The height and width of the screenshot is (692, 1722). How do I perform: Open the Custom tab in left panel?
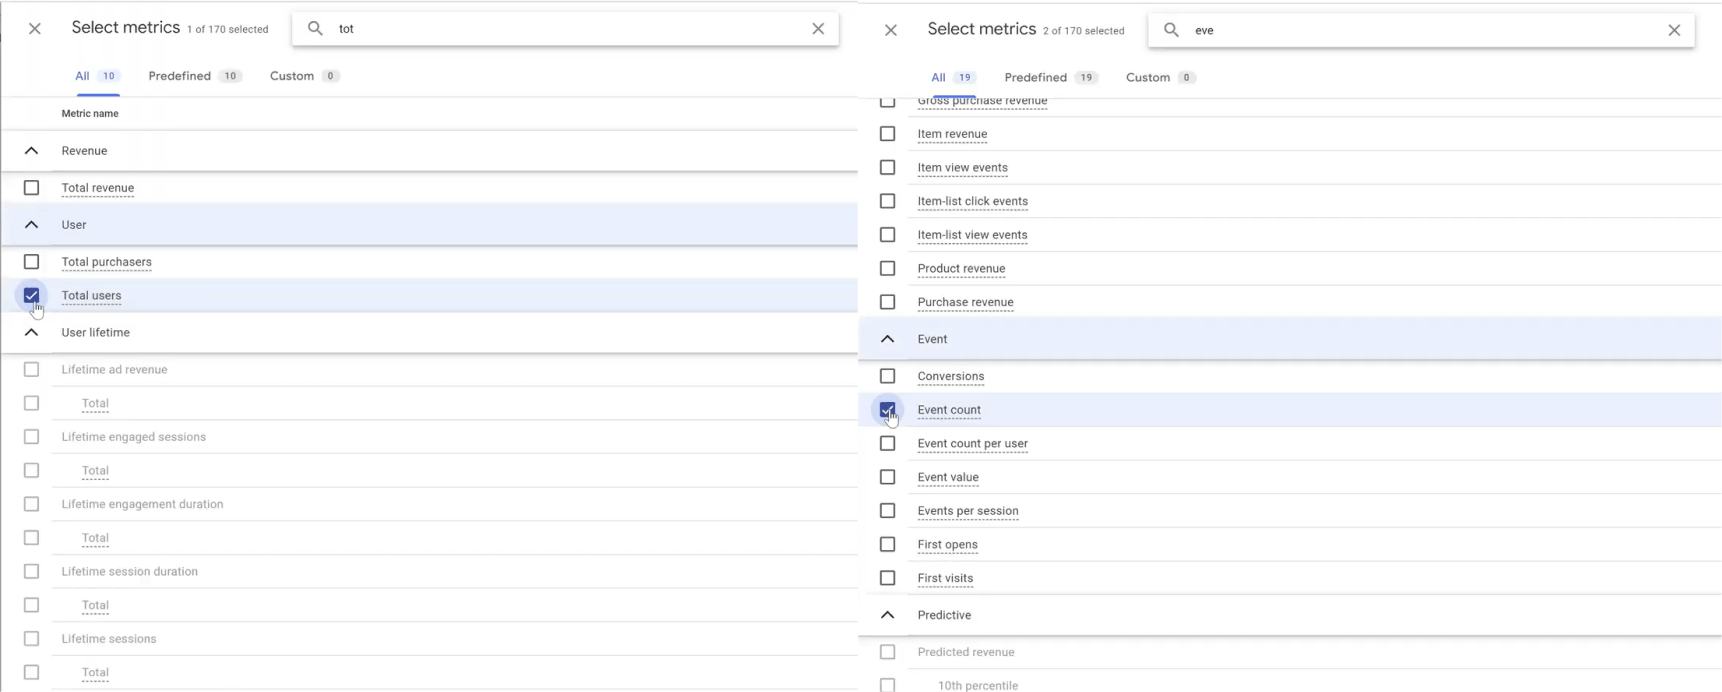305,76
